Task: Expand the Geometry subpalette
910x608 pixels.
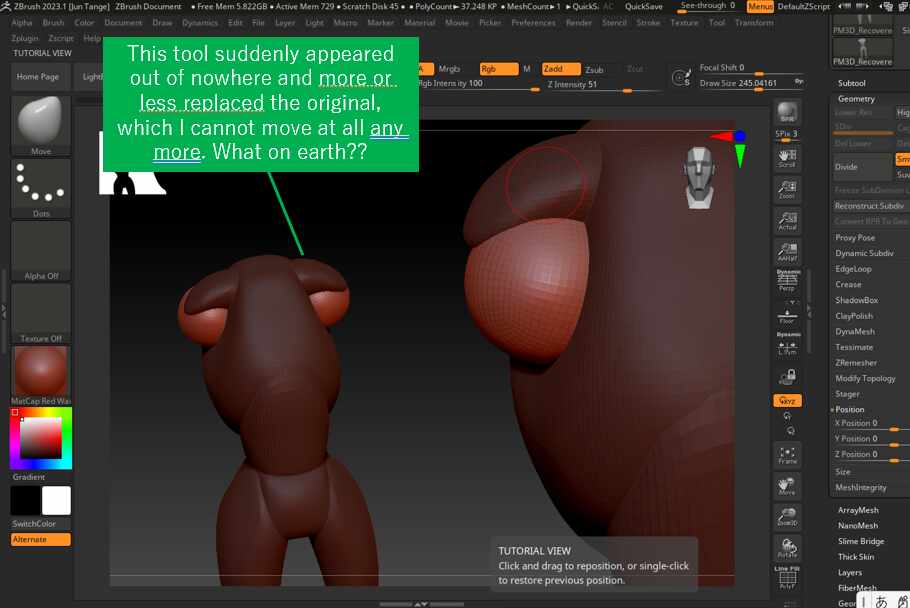Action: (x=856, y=99)
